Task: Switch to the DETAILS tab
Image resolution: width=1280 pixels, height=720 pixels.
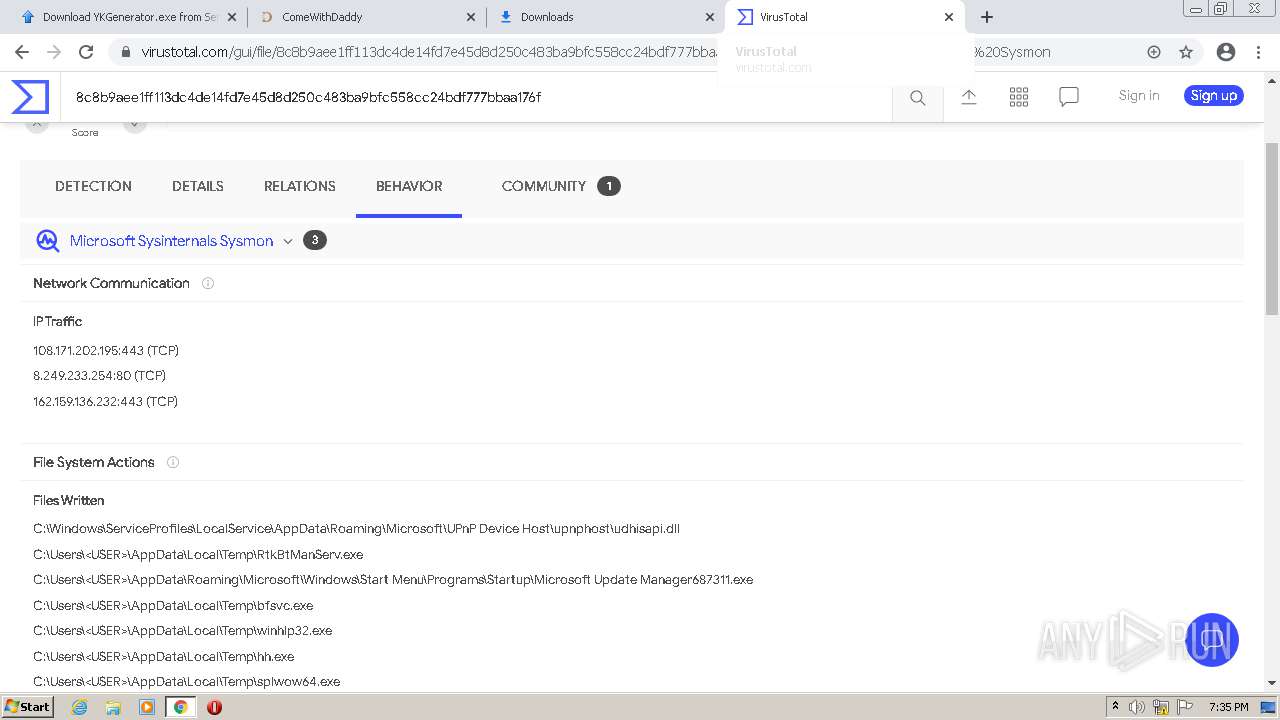Action: (198, 186)
